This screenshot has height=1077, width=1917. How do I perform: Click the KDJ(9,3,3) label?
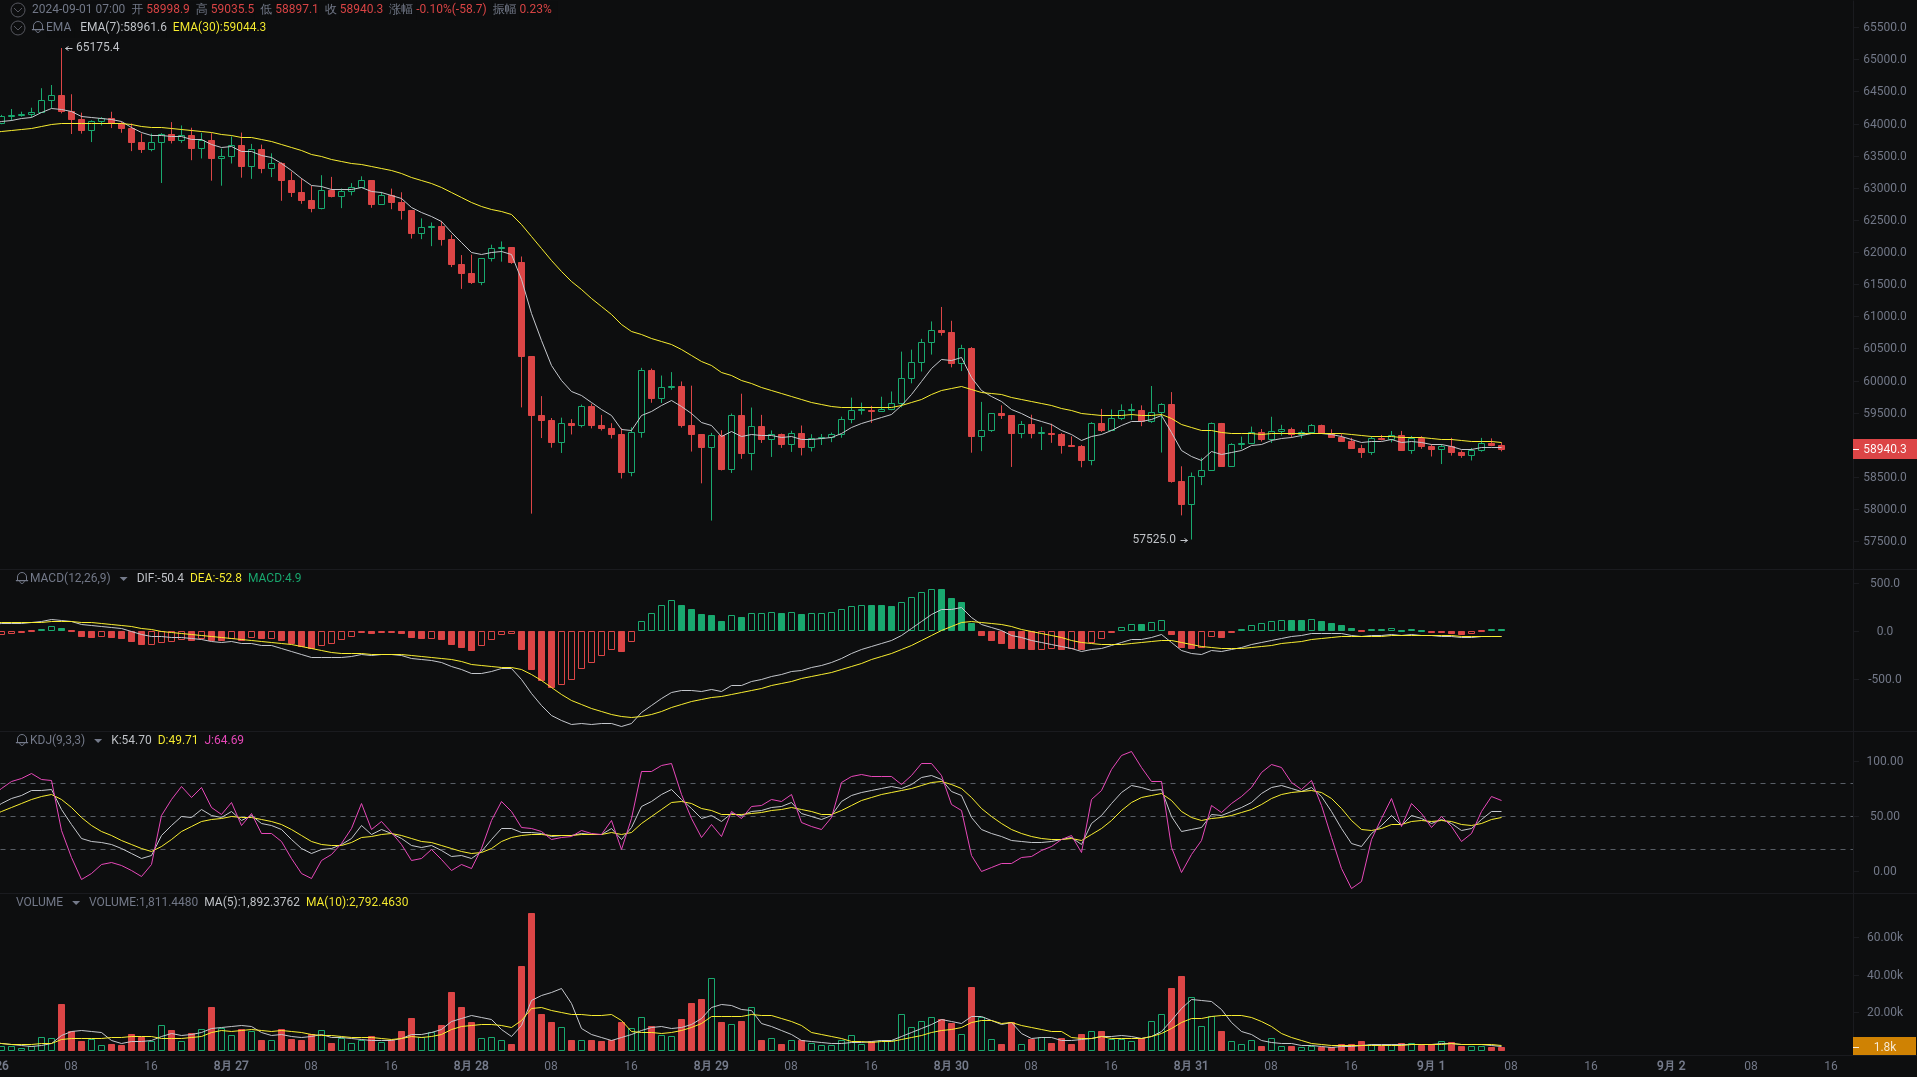coord(57,740)
